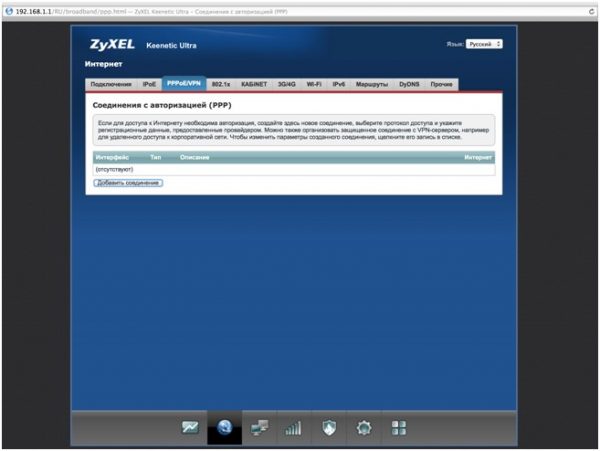Switch to the IPoE tab
Screen dimensions: 600x451
[x=149, y=84]
